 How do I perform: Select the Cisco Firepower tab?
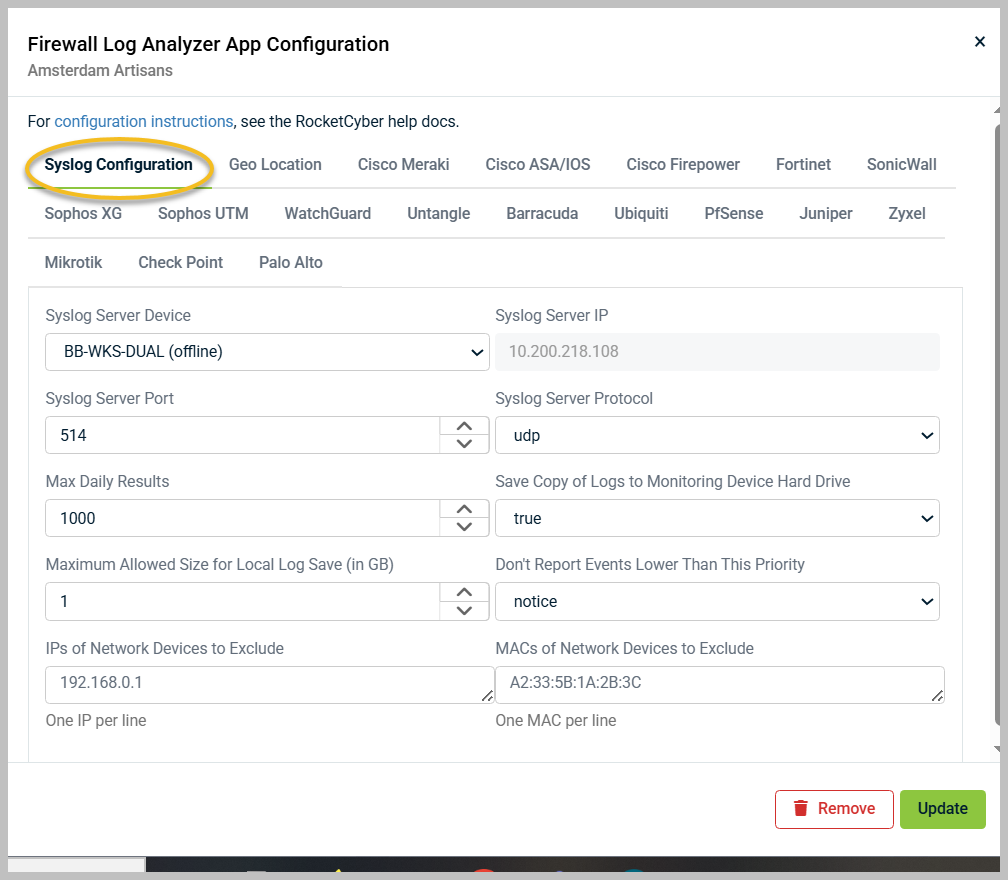click(682, 164)
